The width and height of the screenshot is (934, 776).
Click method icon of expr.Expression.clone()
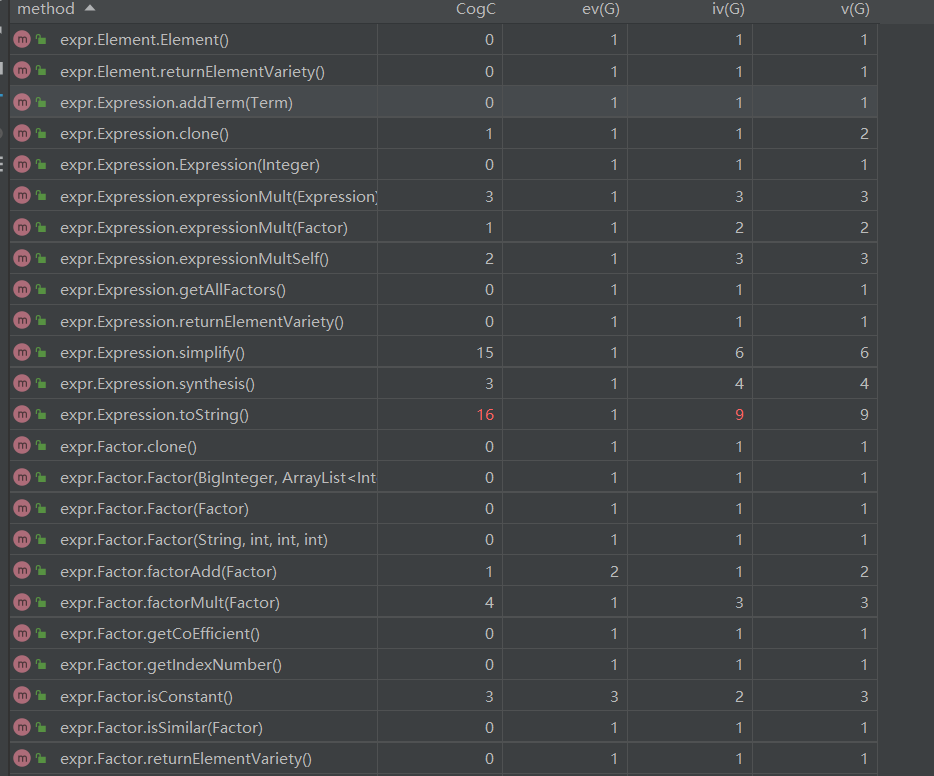22,133
